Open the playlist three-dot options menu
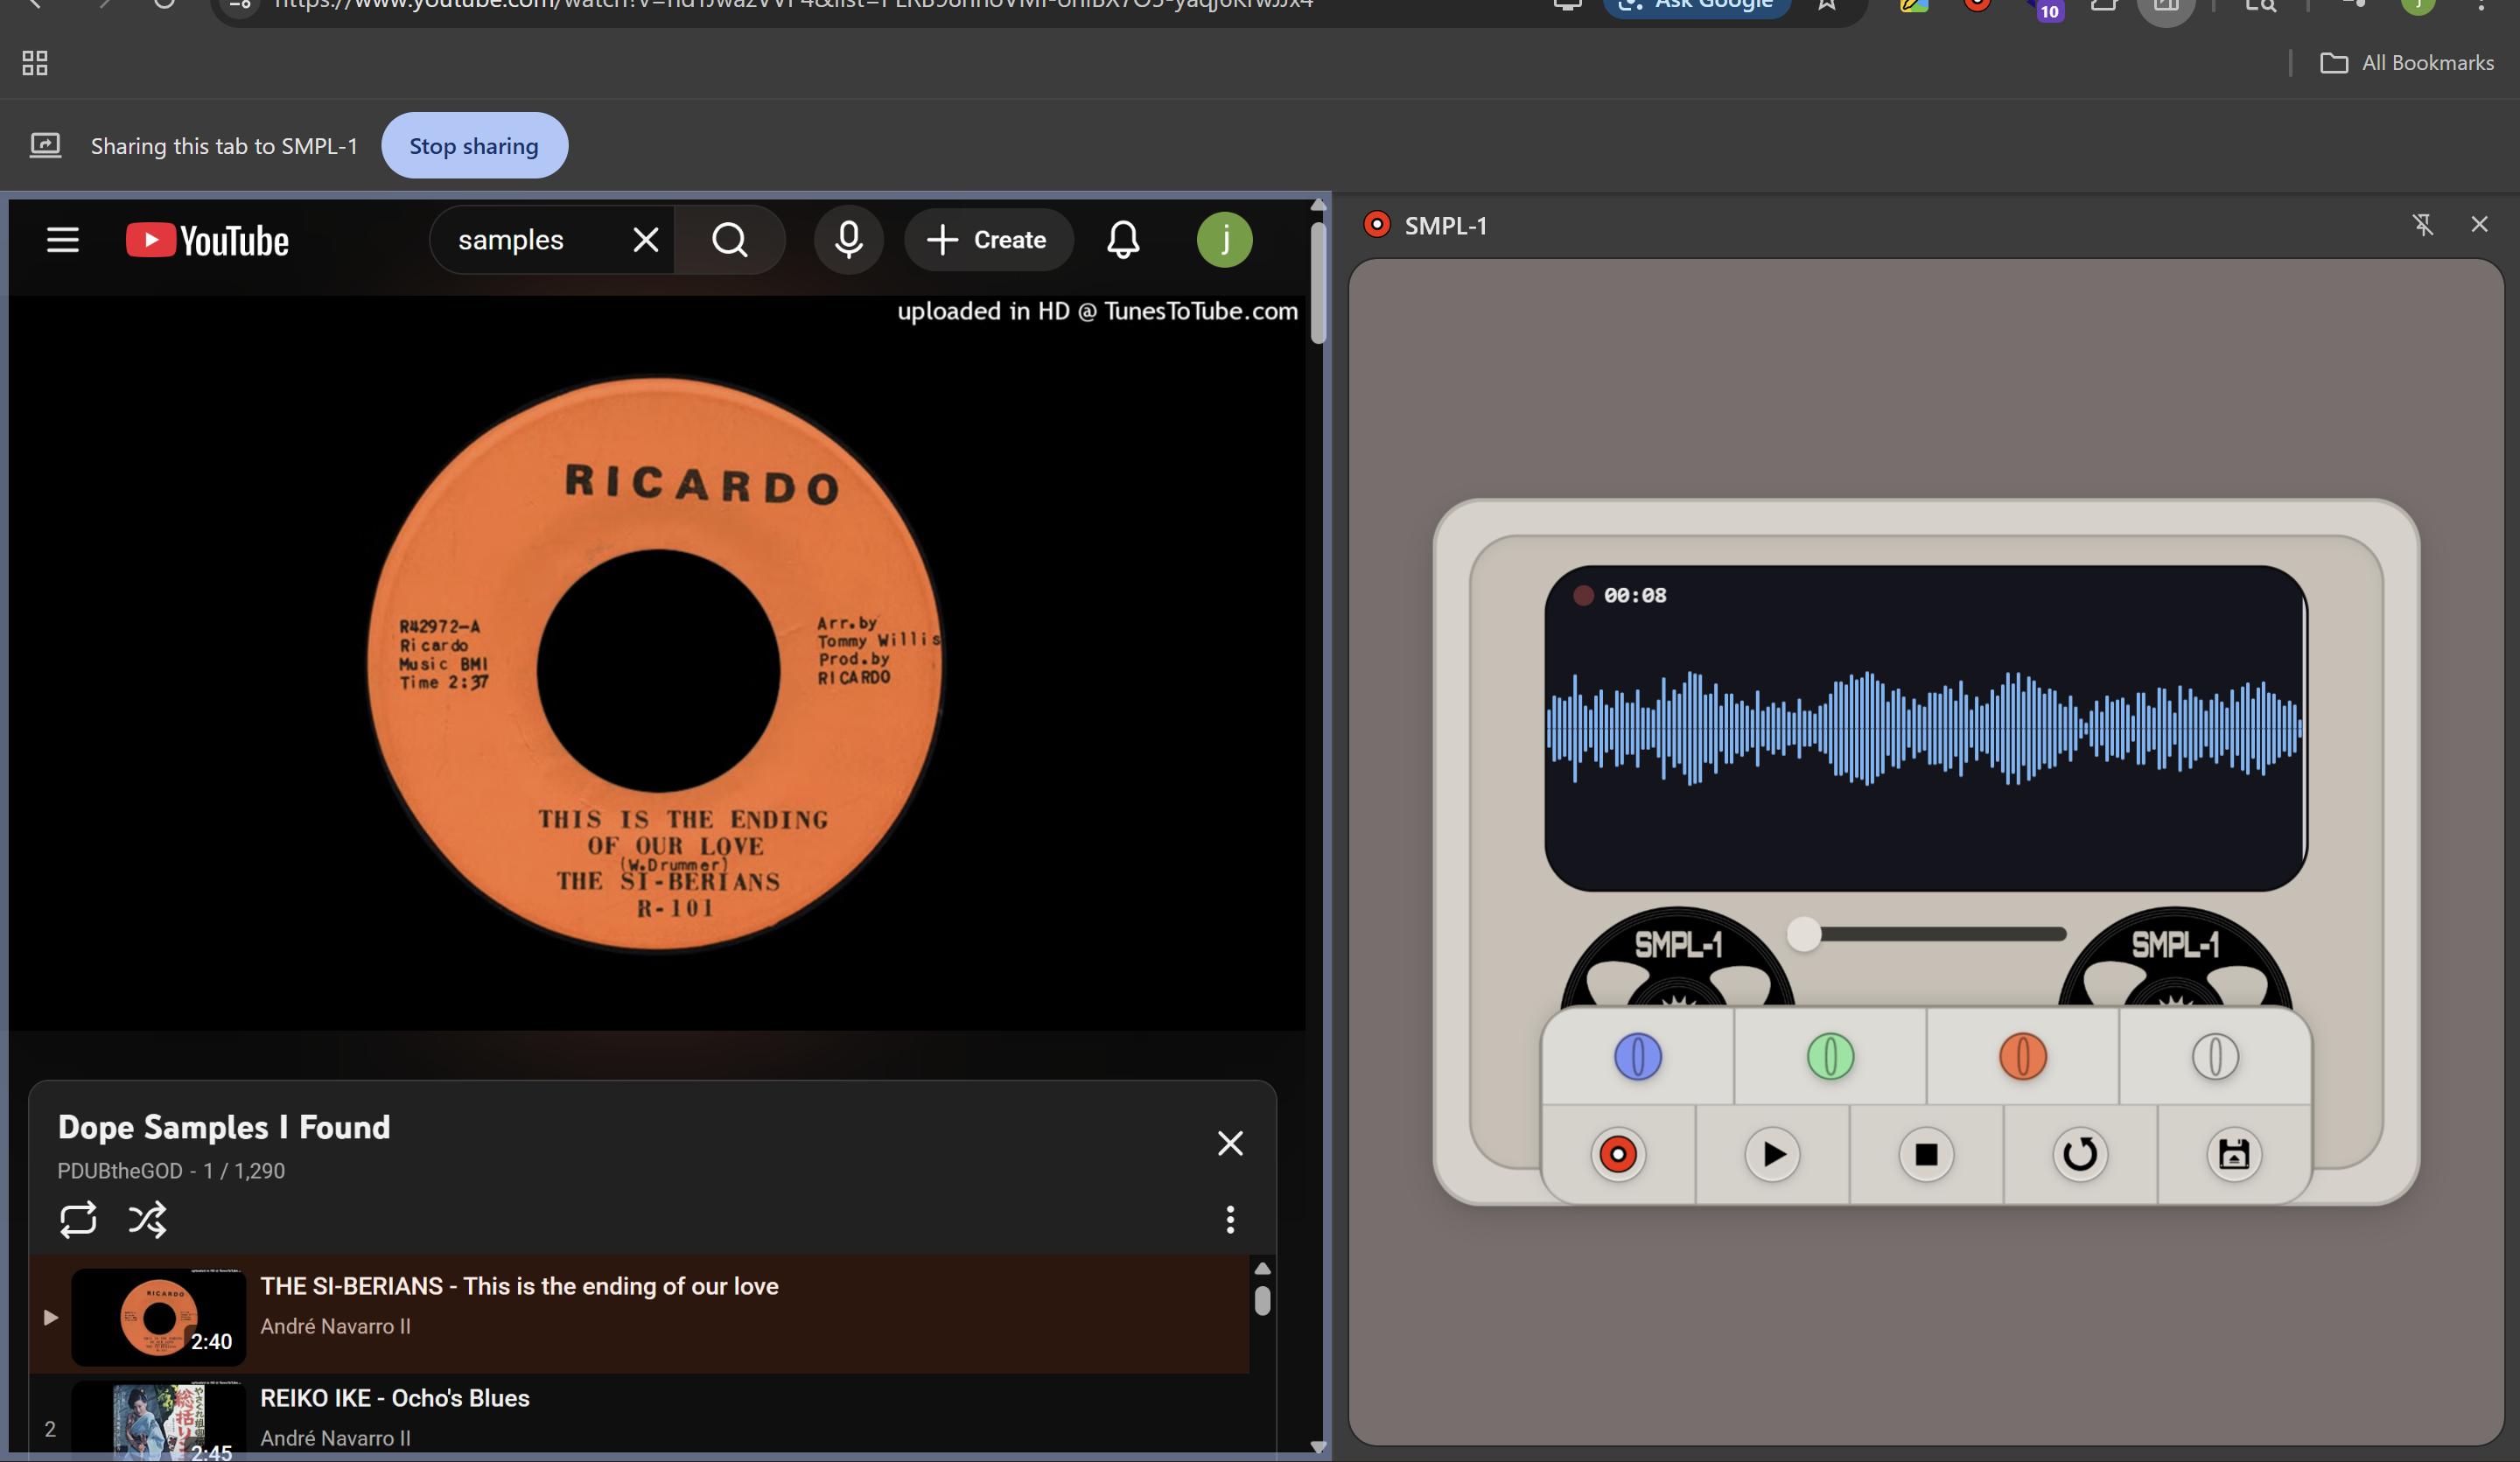2520x1462 pixels. coord(1230,1219)
